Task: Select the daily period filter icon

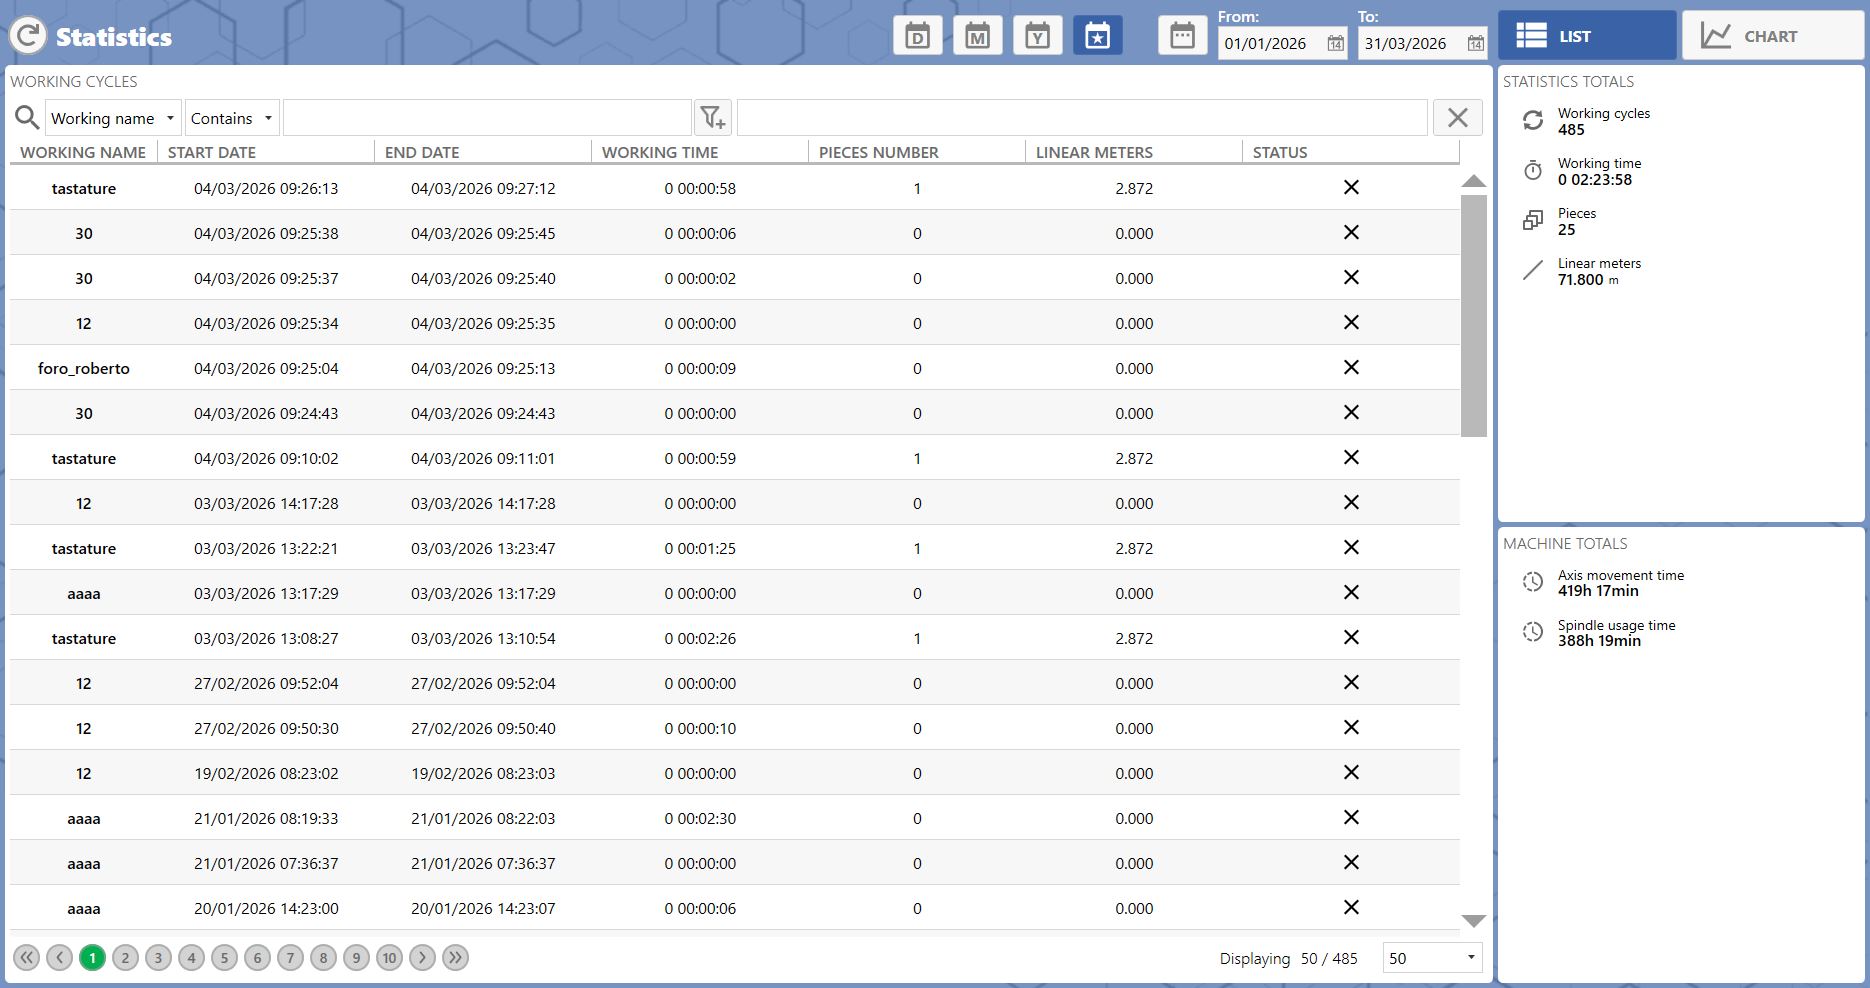Action: [917, 36]
